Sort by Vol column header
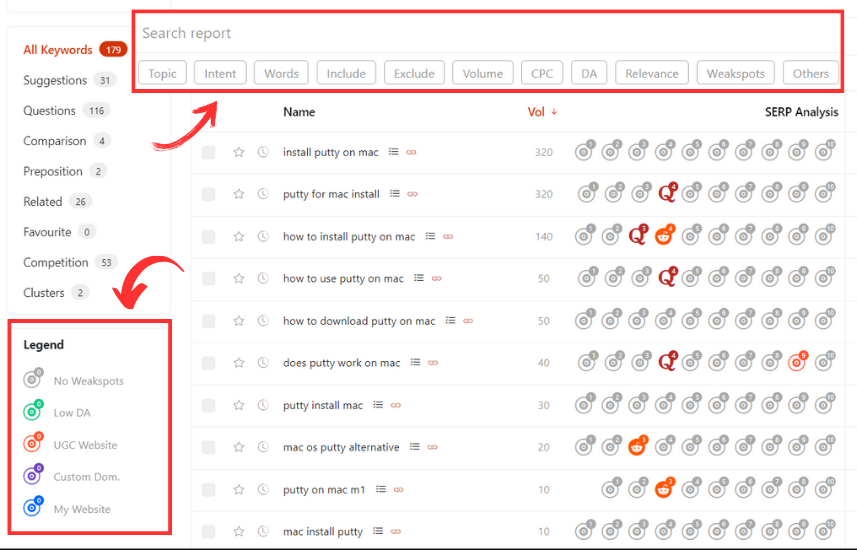The height and width of the screenshot is (550, 857). [x=542, y=112]
